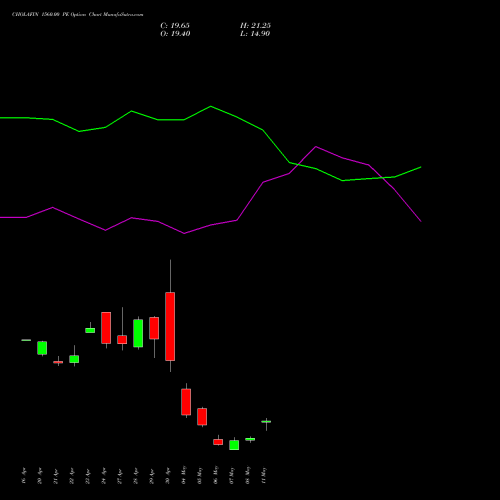The width and height of the screenshot is (500, 500).
Task: Click the 21 Apr date label
Action: [x=56, y=476]
